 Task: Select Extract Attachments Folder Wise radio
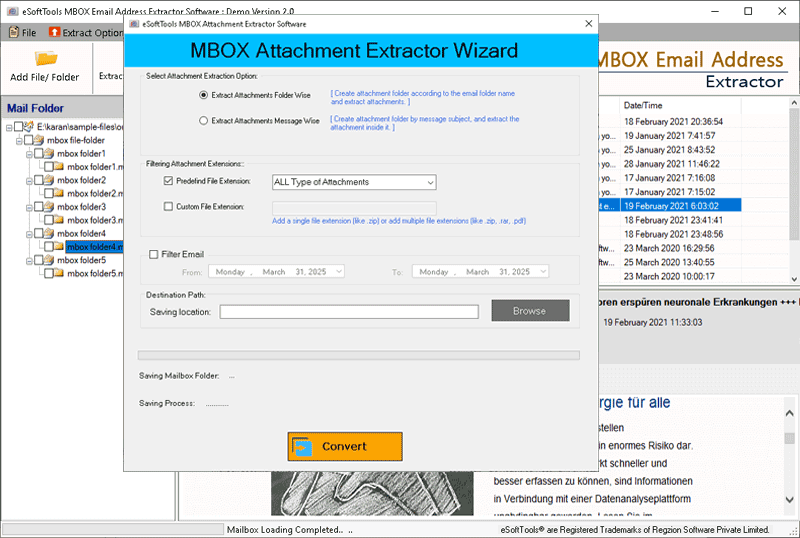(x=204, y=95)
